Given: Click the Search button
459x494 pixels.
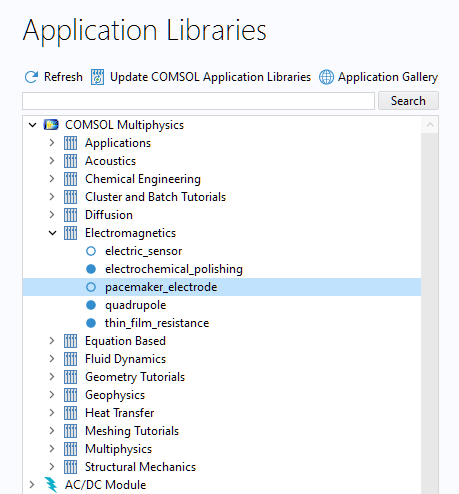Looking at the screenshot, I should [408, 101].
